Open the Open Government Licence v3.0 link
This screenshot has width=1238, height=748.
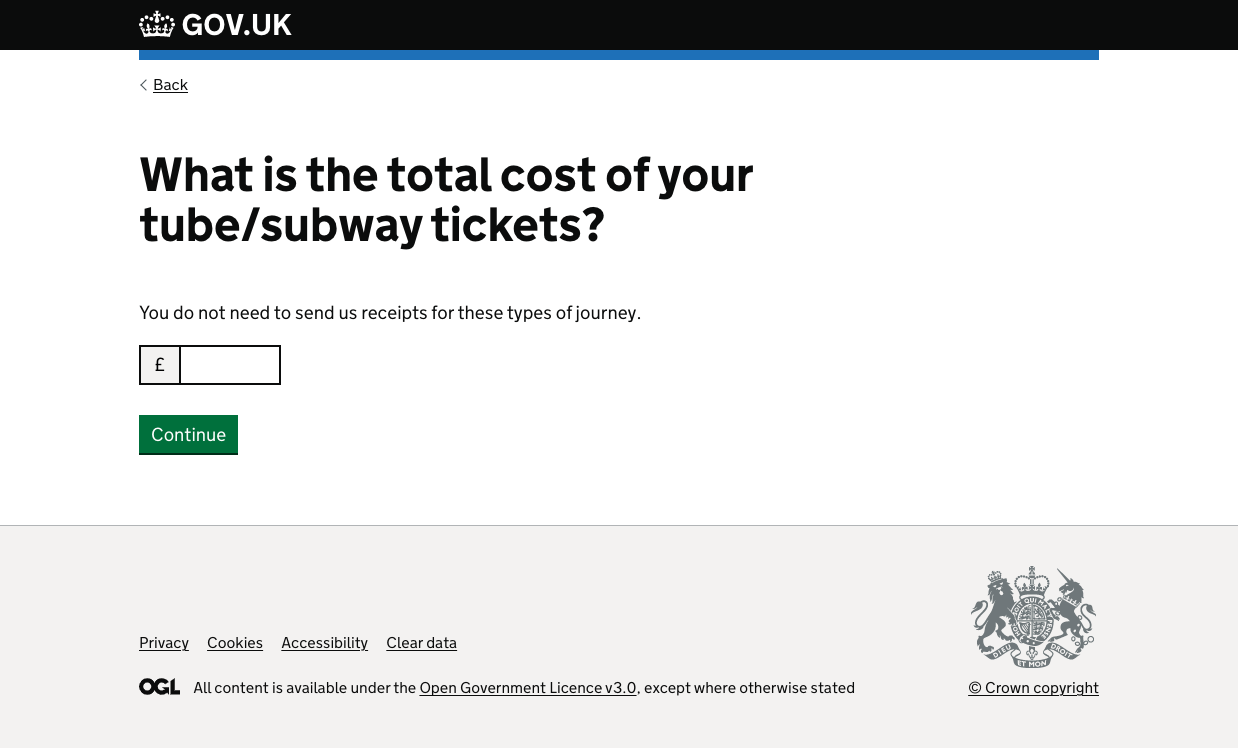pyautogui.click(x=528, y=688)
